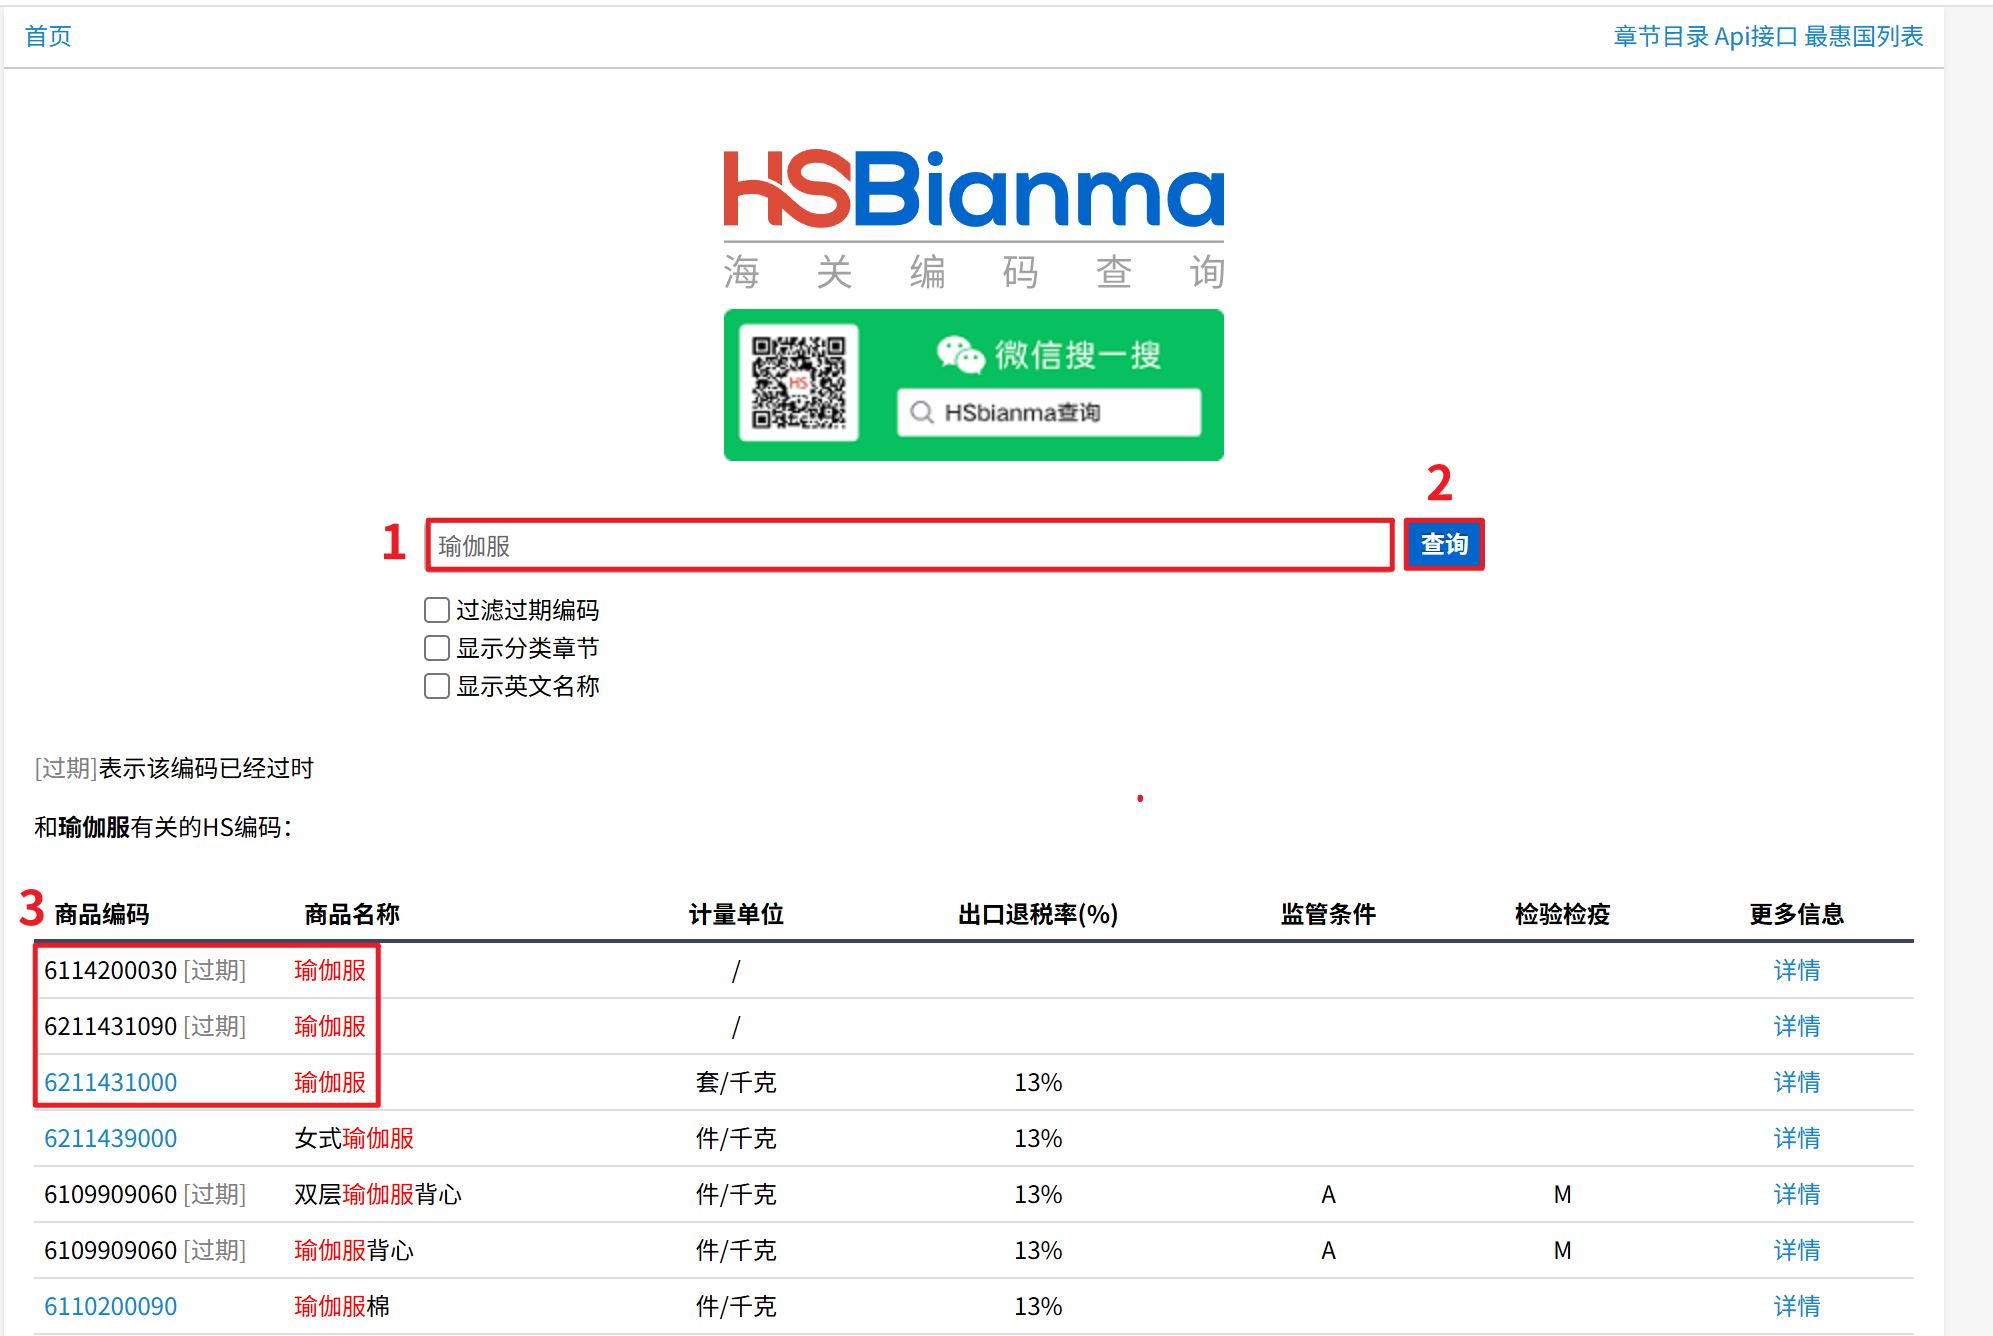Open HS code 6211431000 link

[111, 1082]
